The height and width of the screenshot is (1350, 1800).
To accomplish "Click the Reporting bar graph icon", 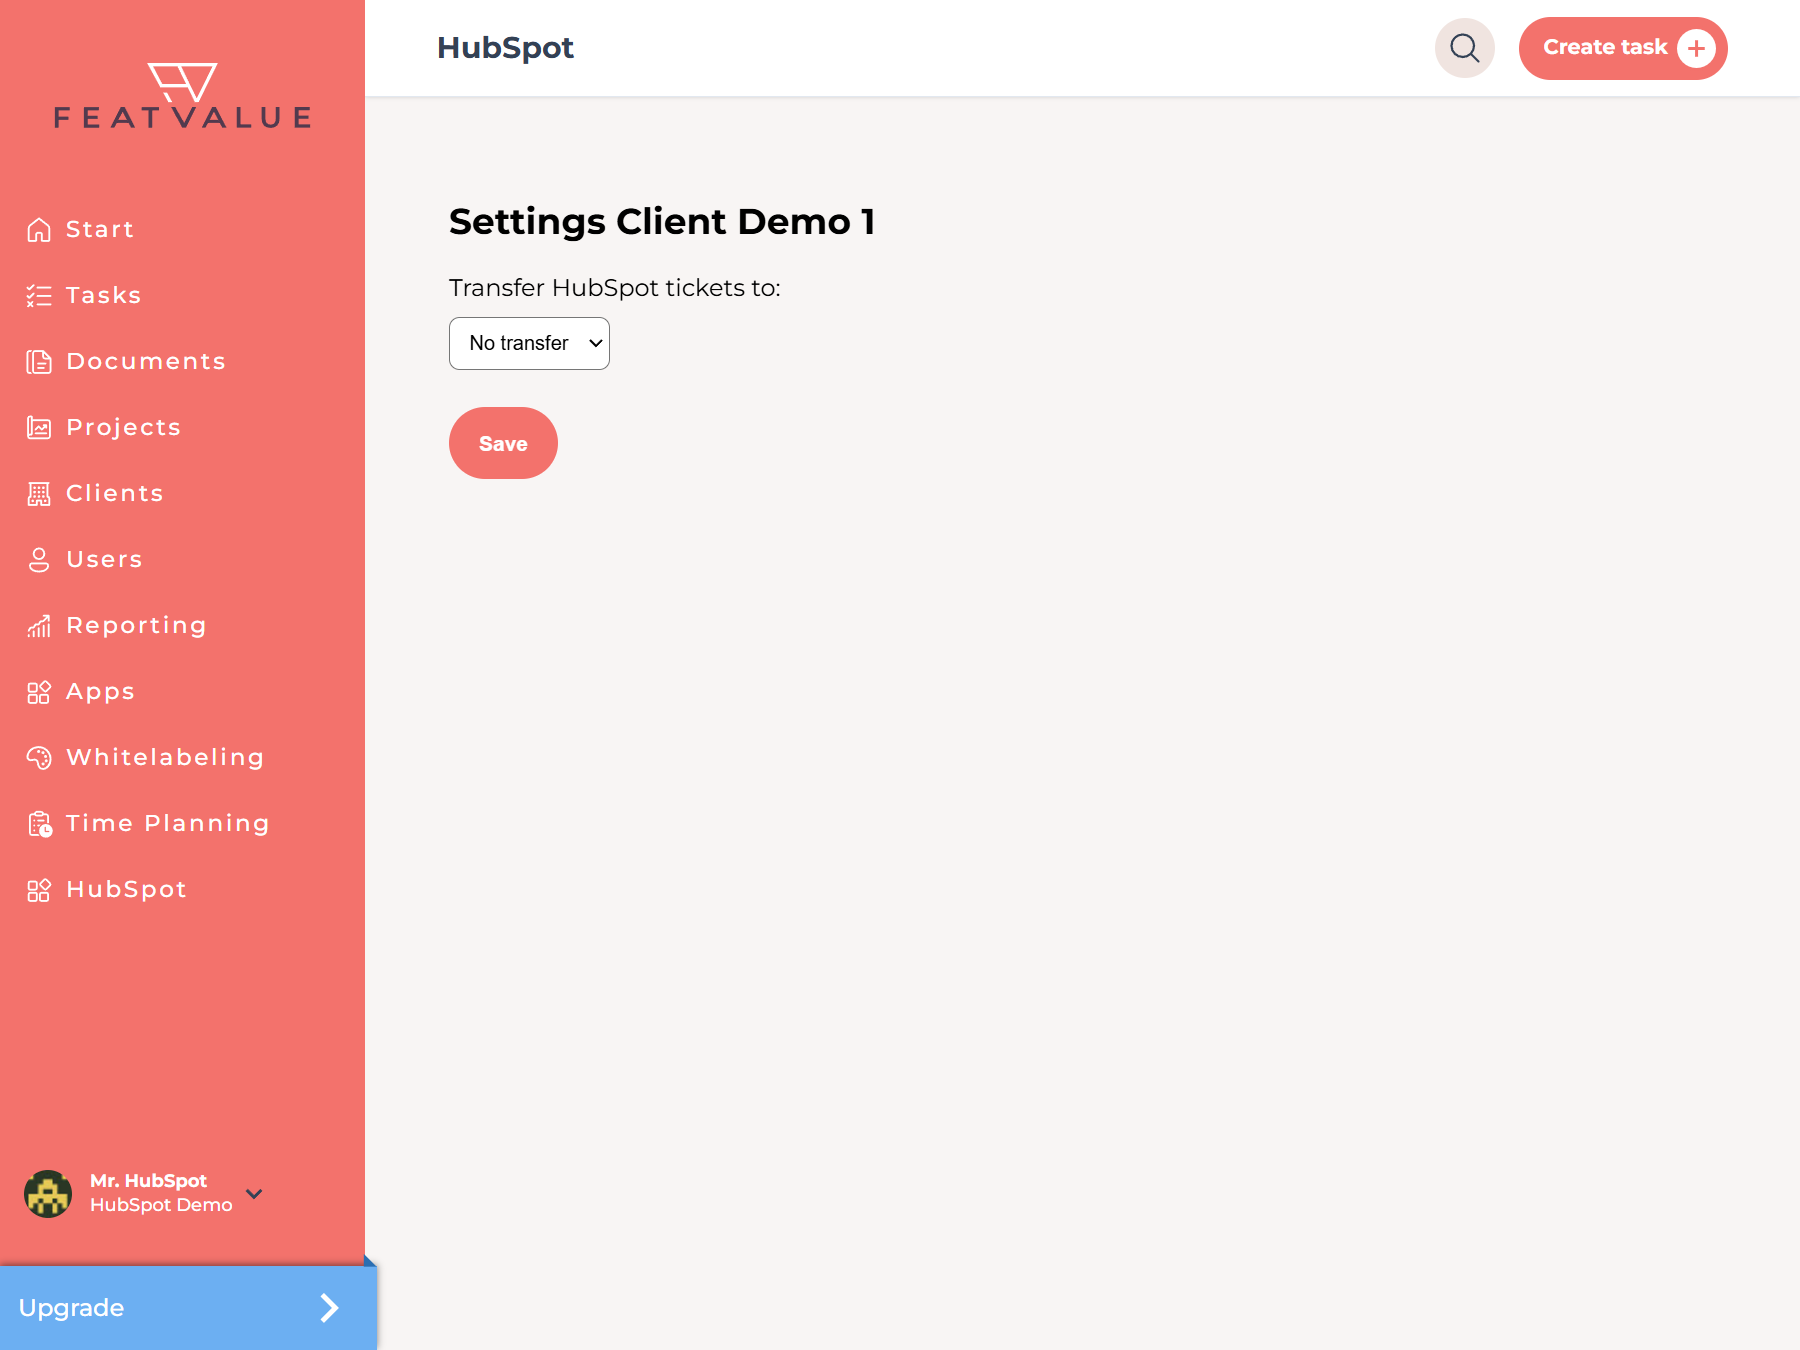I will coord(39,626).
